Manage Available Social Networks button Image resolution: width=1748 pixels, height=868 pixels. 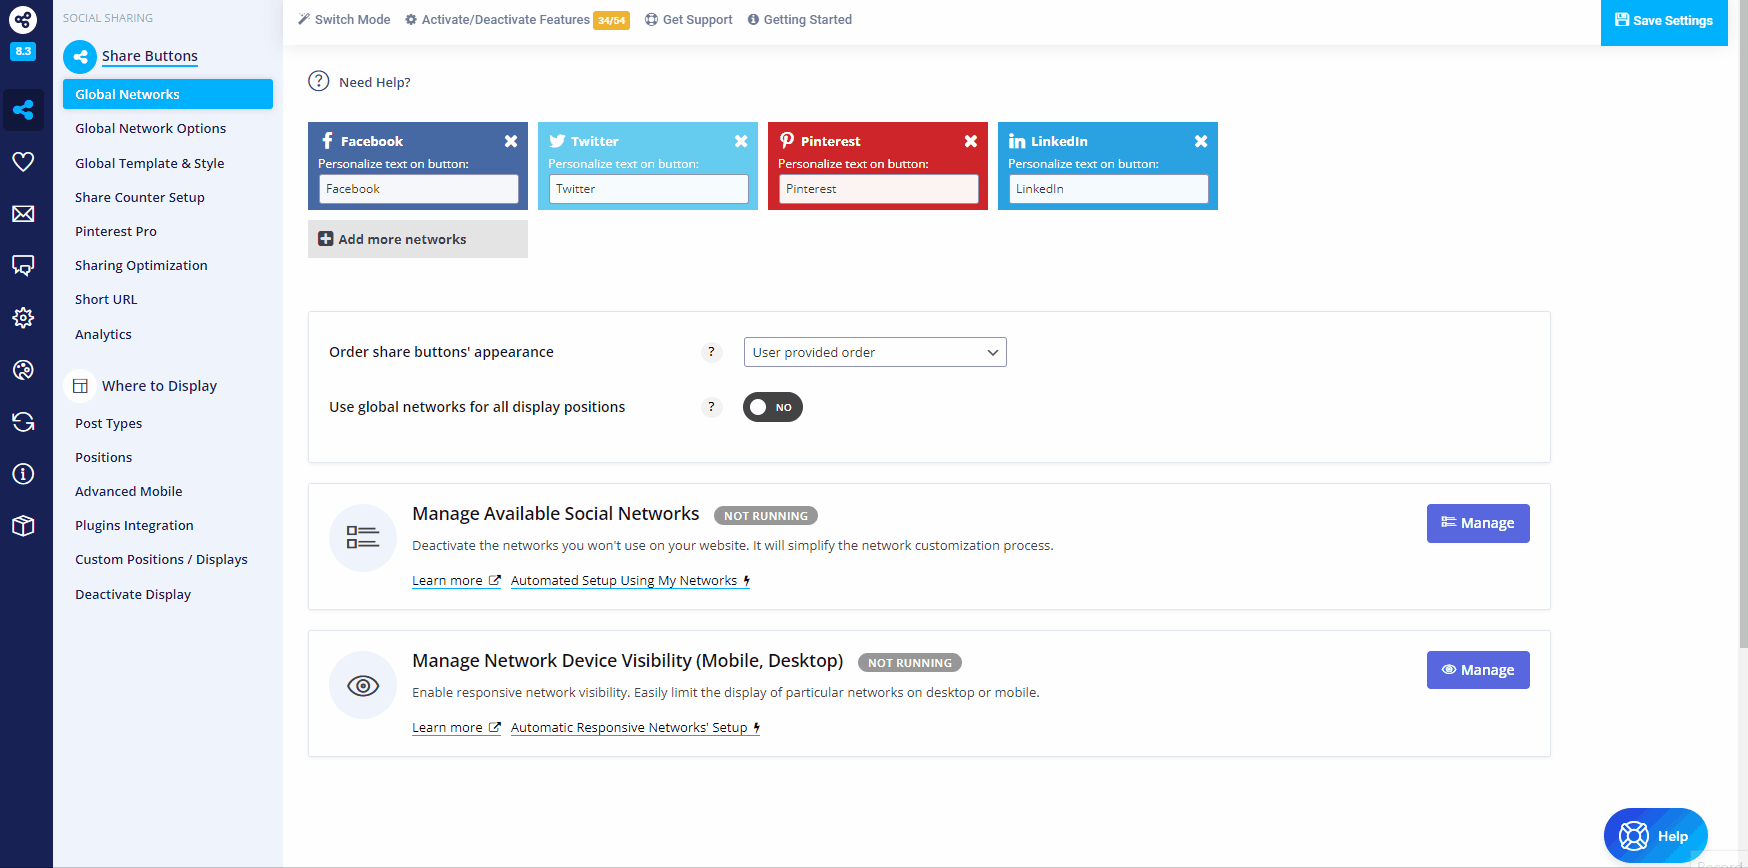coord(1477,523)
